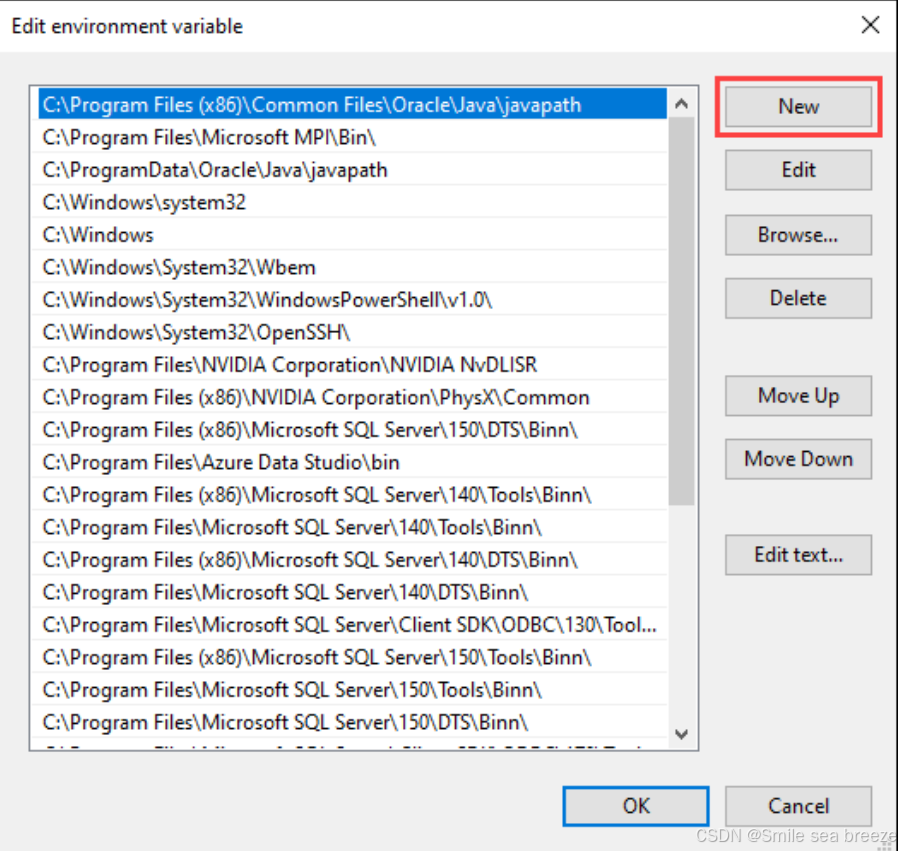Open the Browse... dialog button
Image resolution: width=901 pixels, height=851 pixels.
(798, 235)
